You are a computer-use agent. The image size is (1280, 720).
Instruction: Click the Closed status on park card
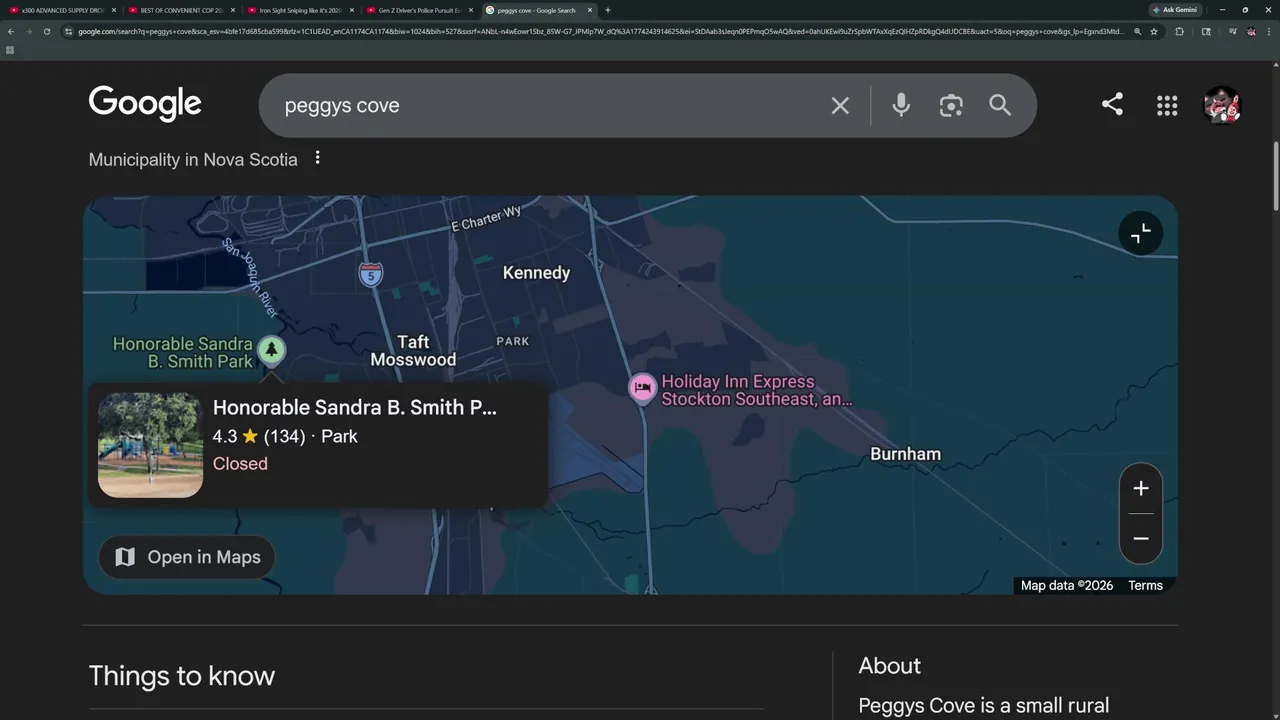240,464
